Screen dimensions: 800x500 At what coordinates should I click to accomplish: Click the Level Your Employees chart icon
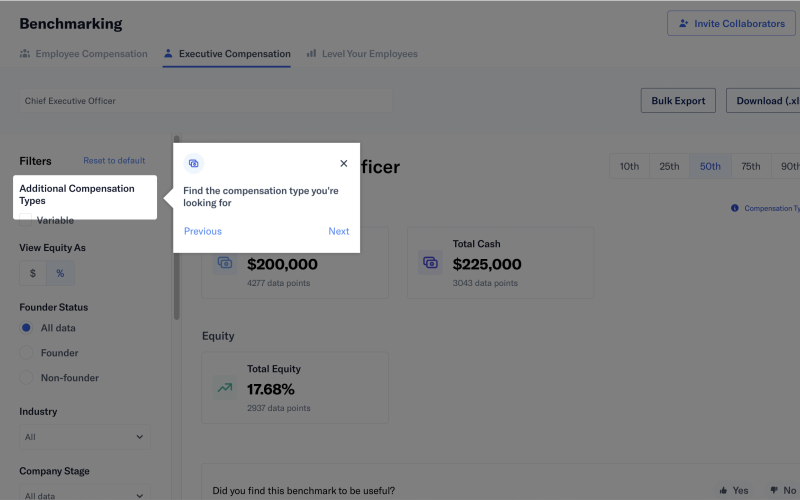point(312,54)
